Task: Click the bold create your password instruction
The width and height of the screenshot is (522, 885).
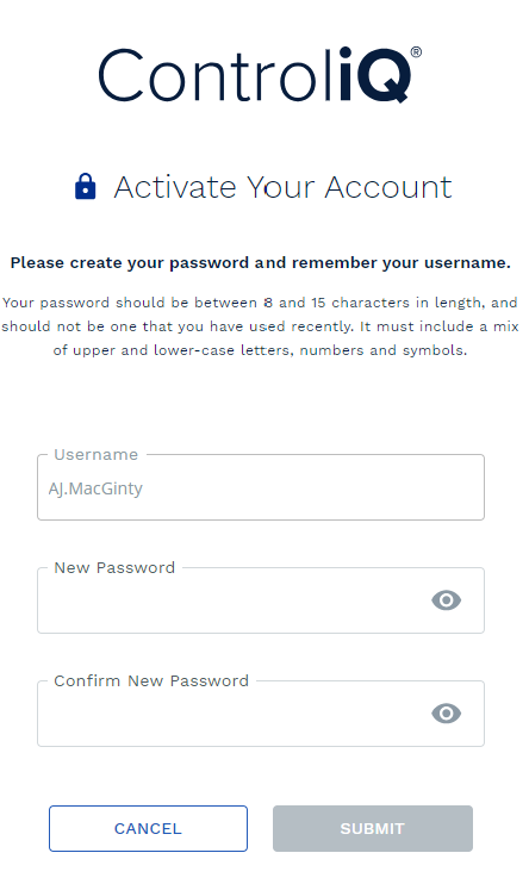Action: coord(260,263)
